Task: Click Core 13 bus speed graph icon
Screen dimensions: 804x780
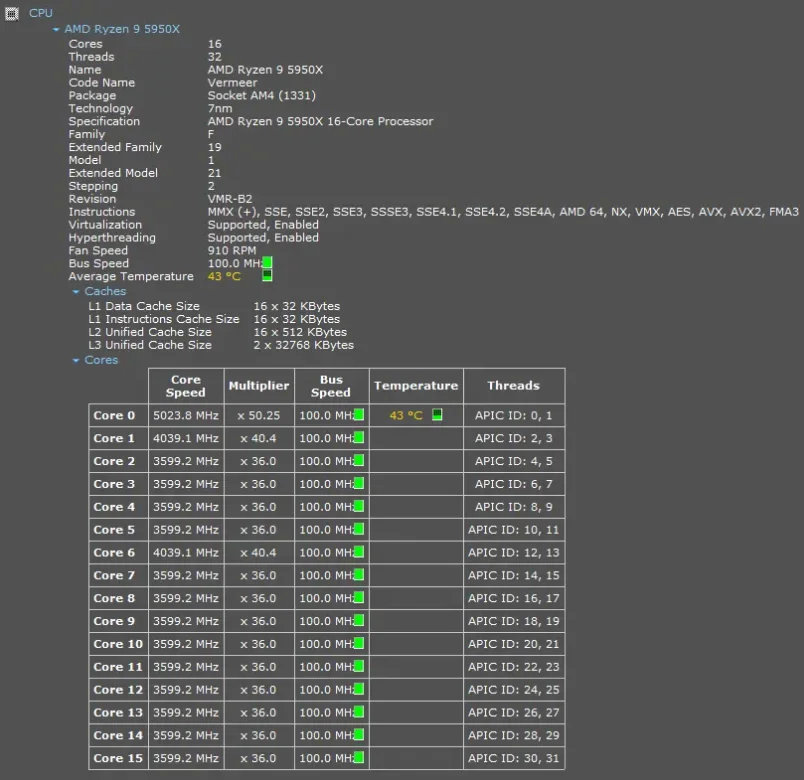Action: pos(359,712)
